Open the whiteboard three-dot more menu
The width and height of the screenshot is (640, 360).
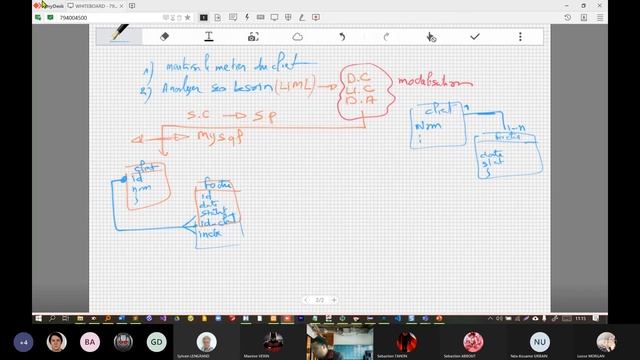click(520, 37)
